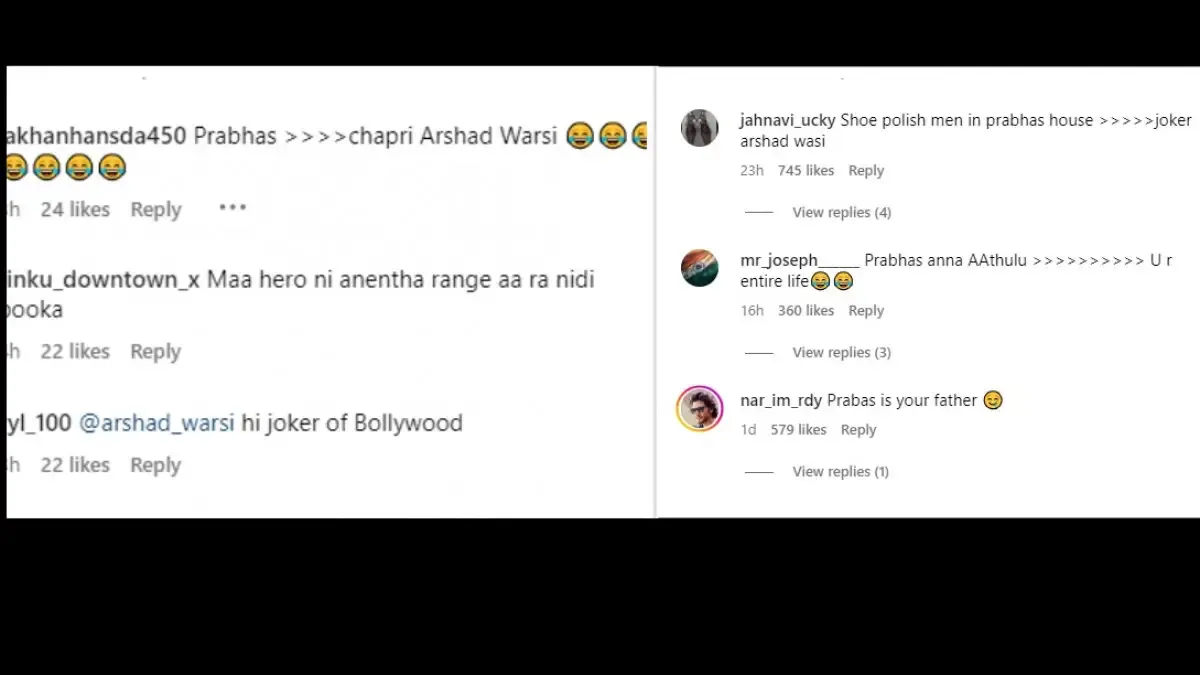1200x675 pixels.
Task: Expand View replies (1) under nar_im_rdy's comment
Action: tap(841, 471)
